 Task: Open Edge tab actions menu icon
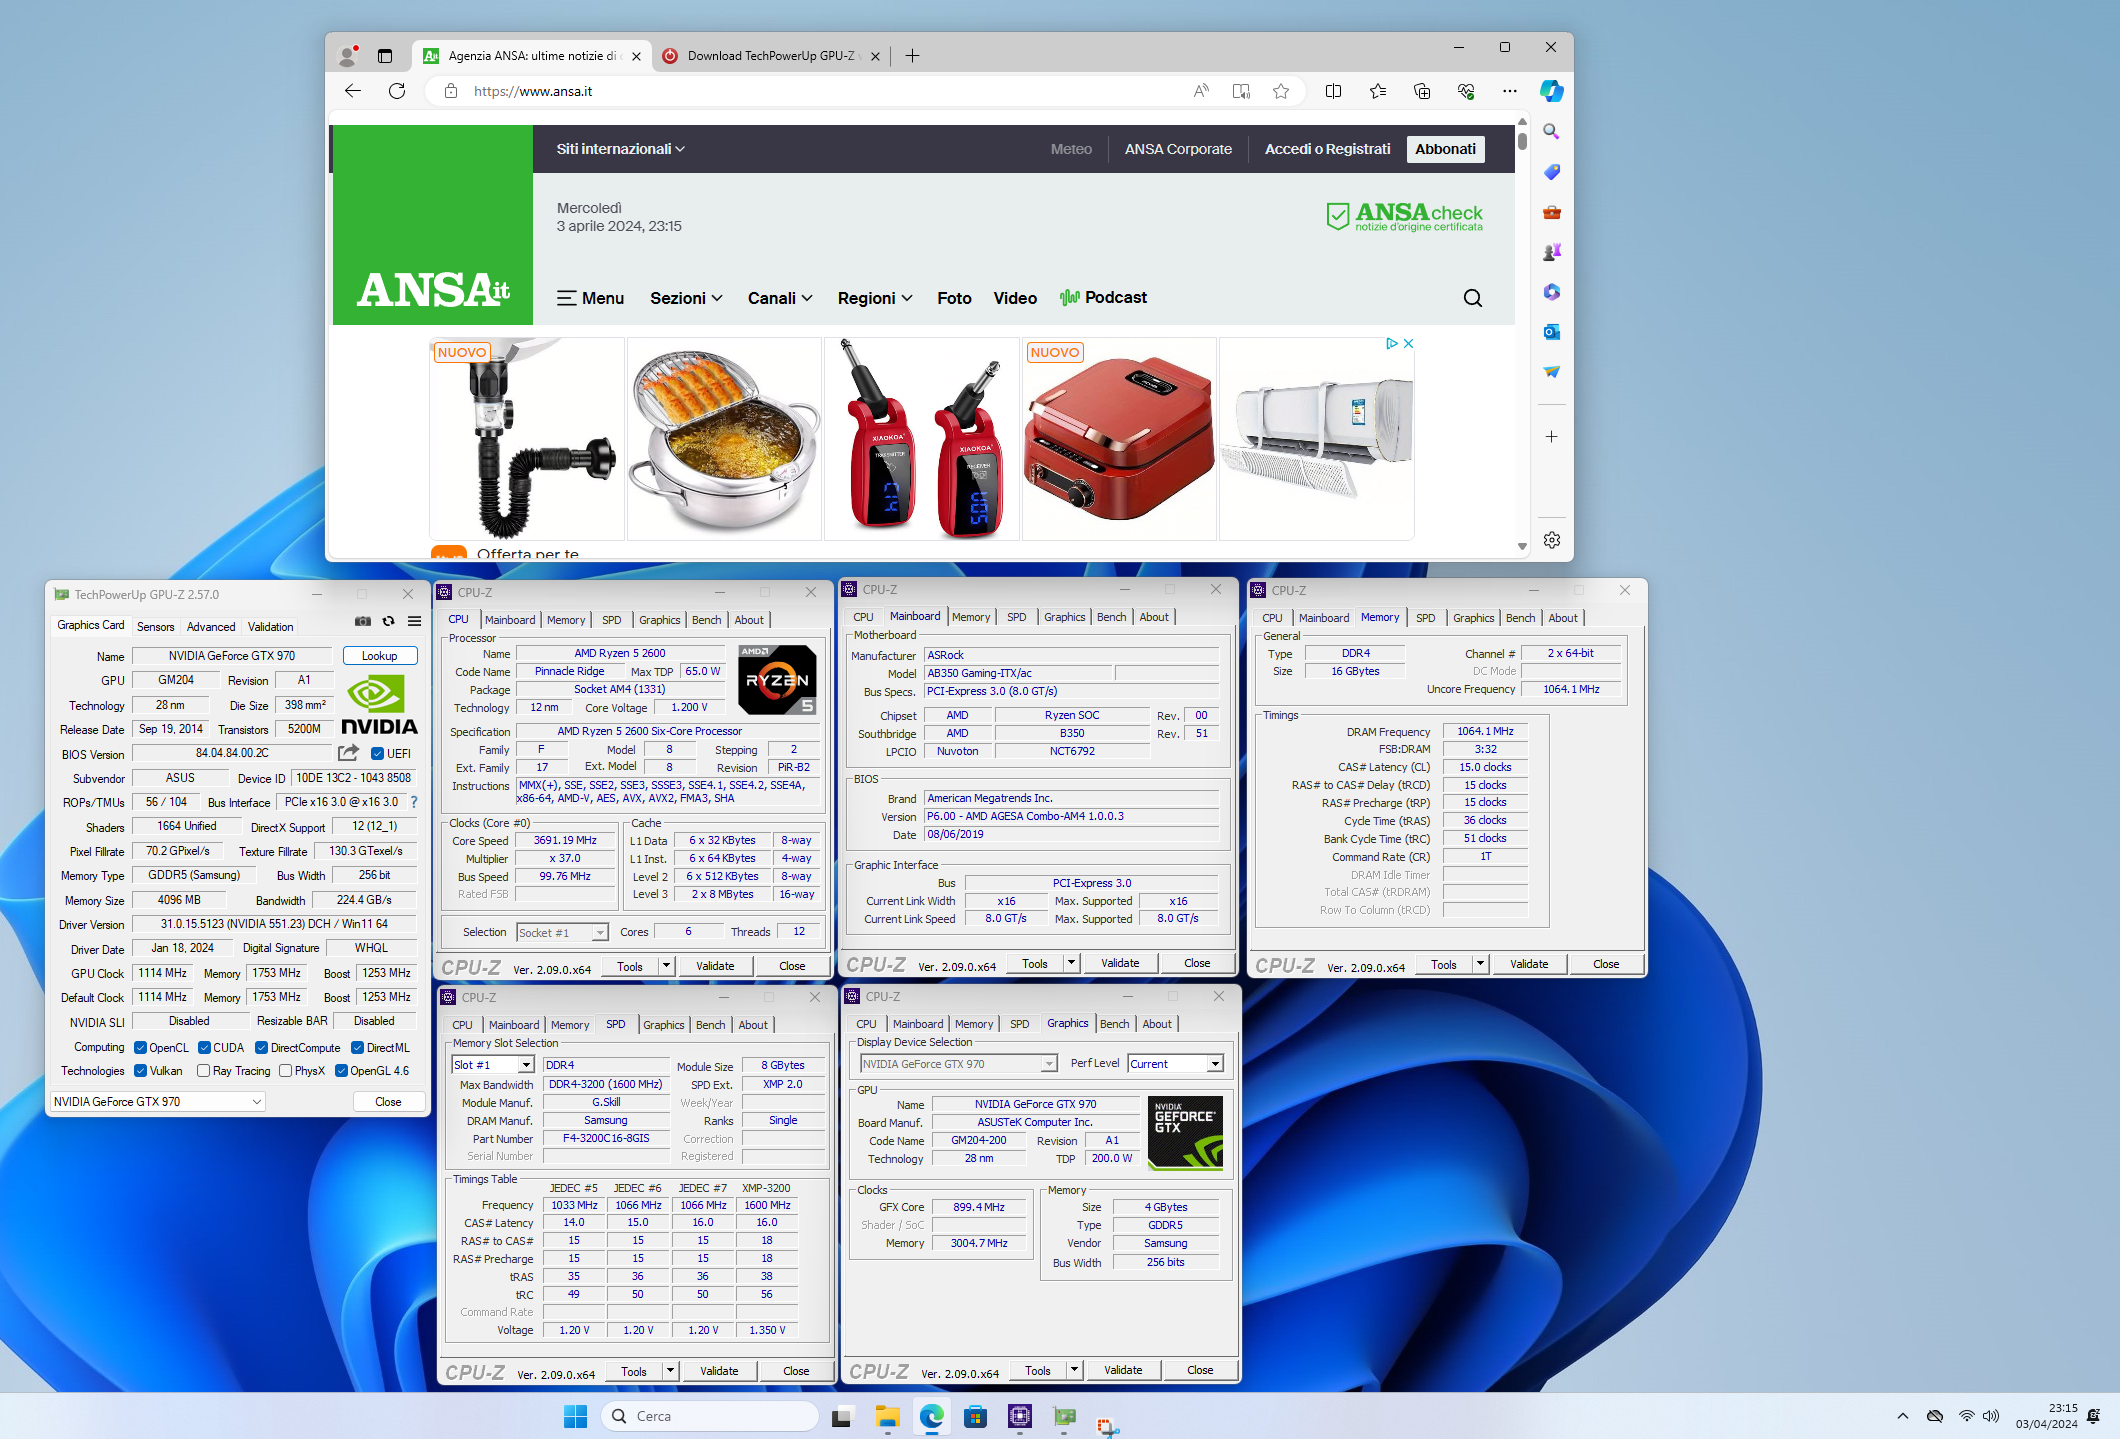[385, 56]
